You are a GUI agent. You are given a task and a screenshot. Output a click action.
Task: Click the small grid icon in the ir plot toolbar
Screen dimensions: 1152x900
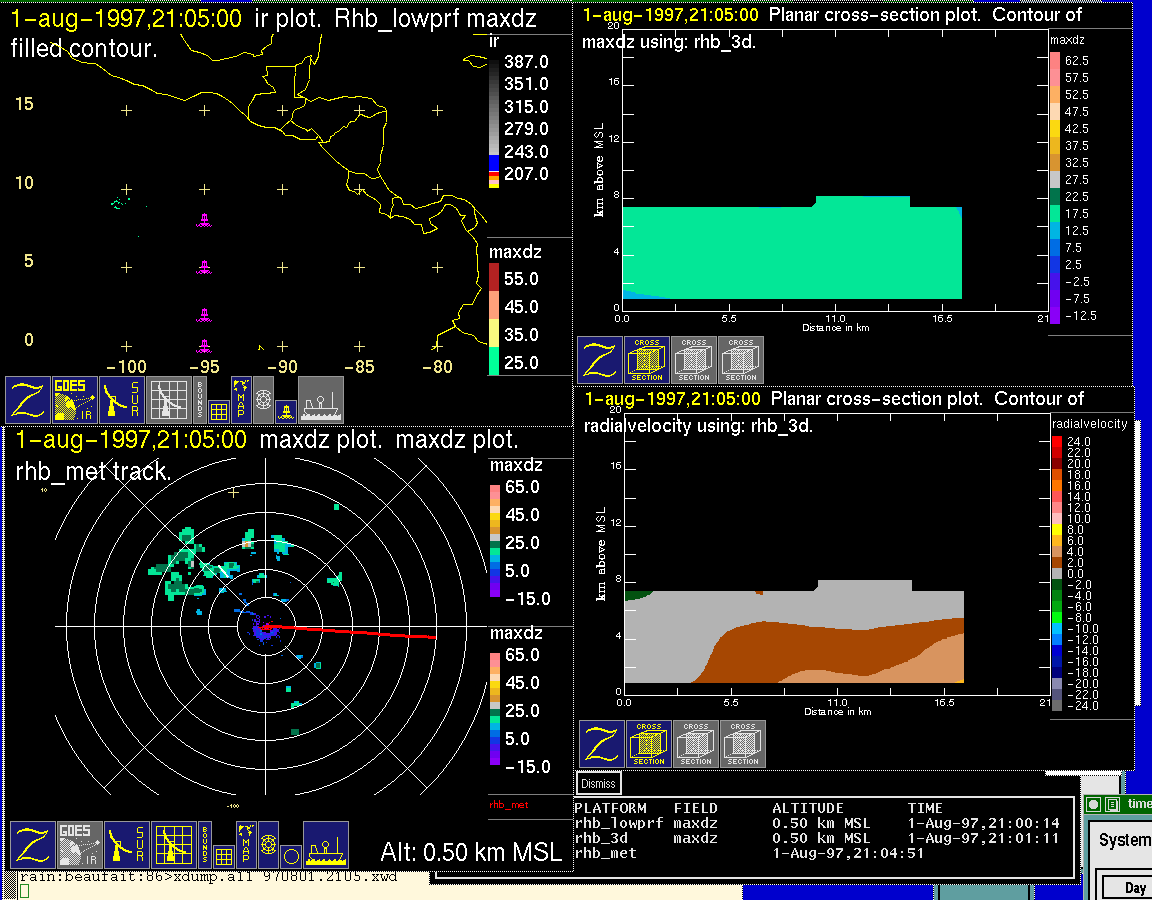coord(219,409)
